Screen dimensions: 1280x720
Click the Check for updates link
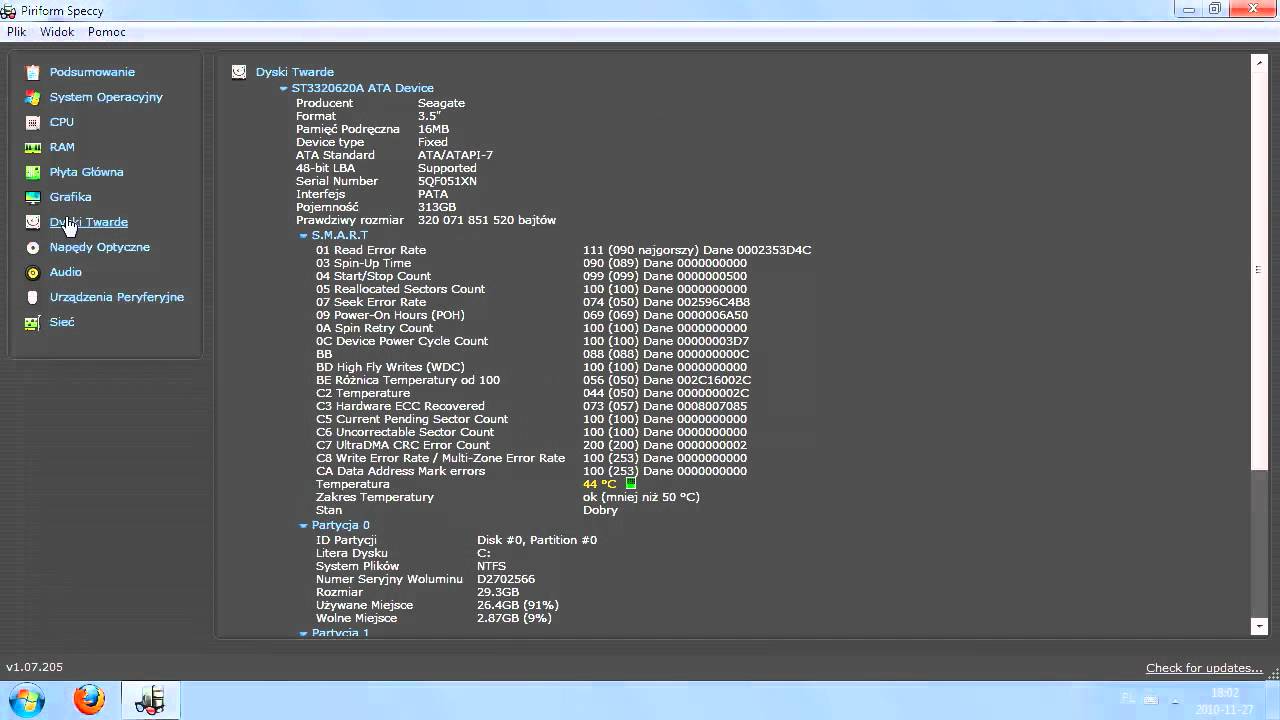tap(1204, 668)
